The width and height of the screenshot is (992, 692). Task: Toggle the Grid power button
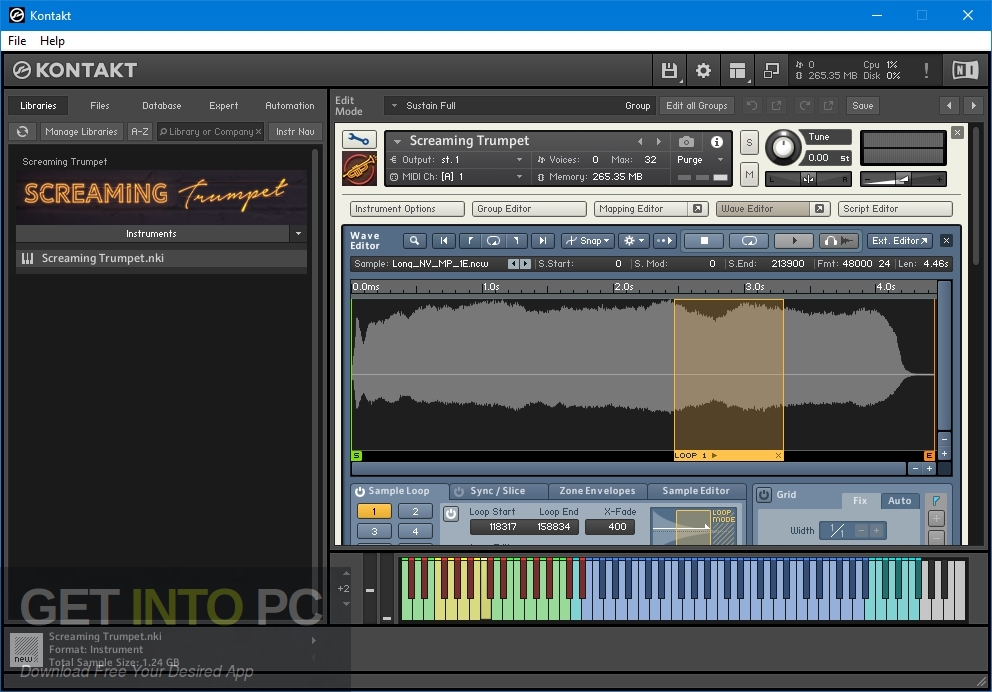coord(764,495)
